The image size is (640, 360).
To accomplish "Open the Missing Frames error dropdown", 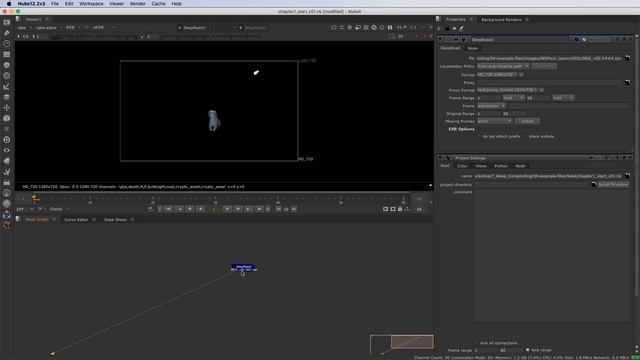I will tap(494, 121).
